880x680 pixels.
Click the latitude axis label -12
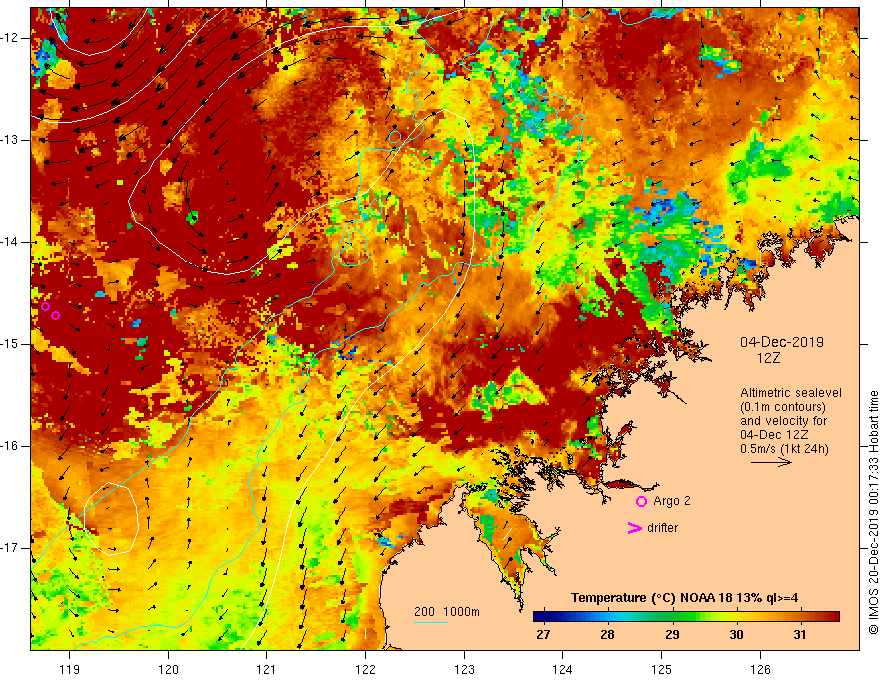tap(10, 38)
